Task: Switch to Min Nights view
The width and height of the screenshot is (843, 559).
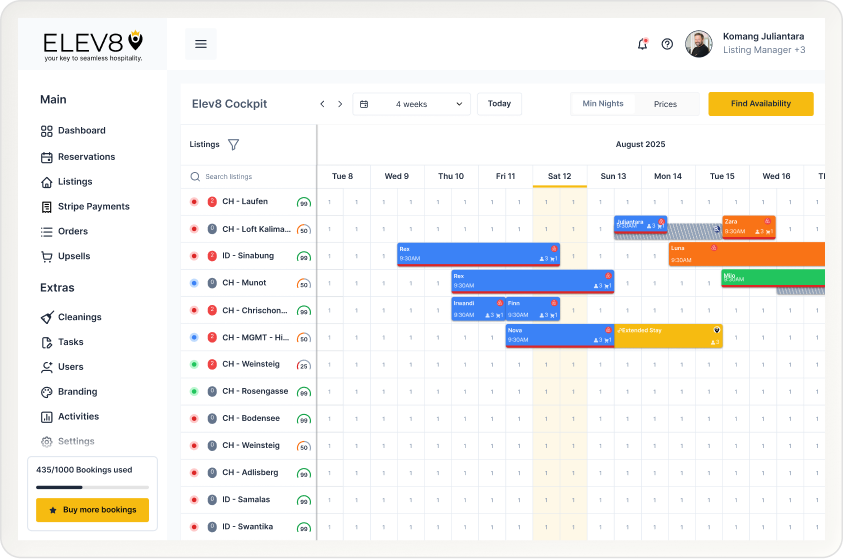Action: coord(603,104)
